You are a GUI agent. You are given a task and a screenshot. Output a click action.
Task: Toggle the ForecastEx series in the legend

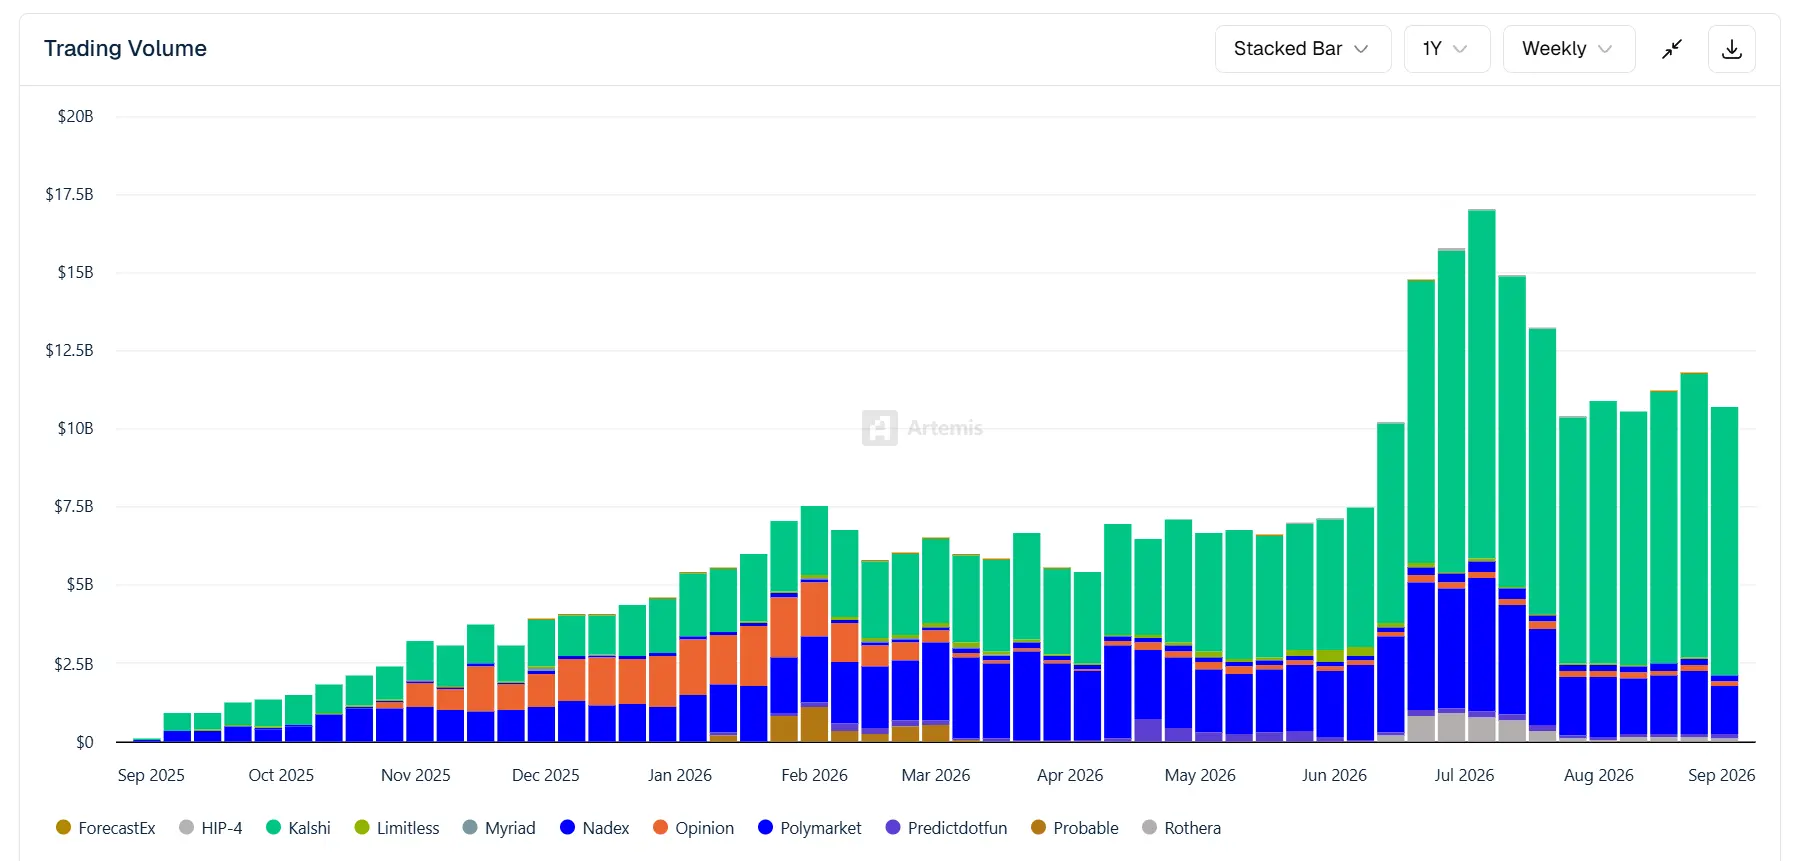pyautogui.click(x=106, y=828)
